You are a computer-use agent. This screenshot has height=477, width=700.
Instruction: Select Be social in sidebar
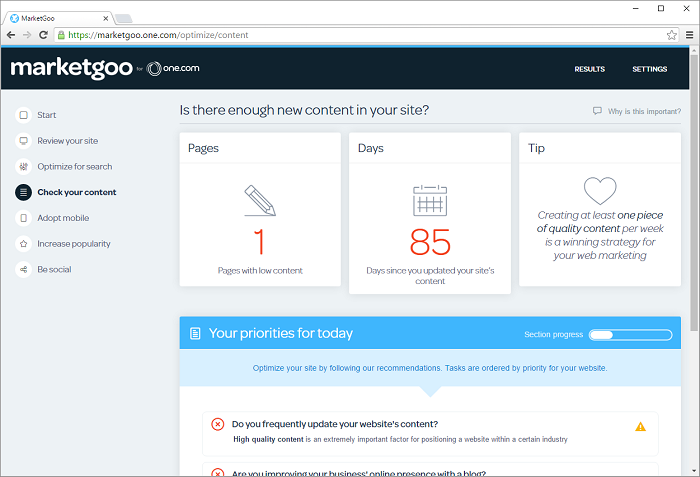point(54,269)
